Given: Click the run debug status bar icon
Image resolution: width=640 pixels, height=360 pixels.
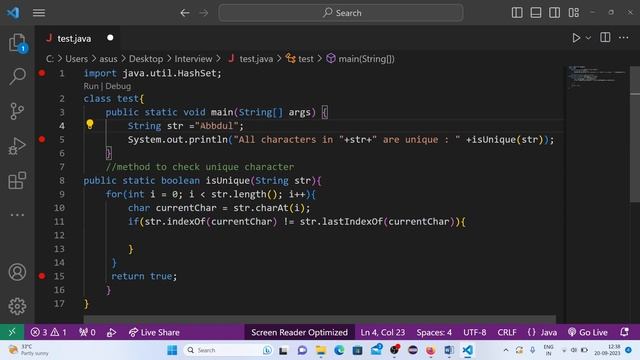Looking at the screenshot, I should 111,332.
